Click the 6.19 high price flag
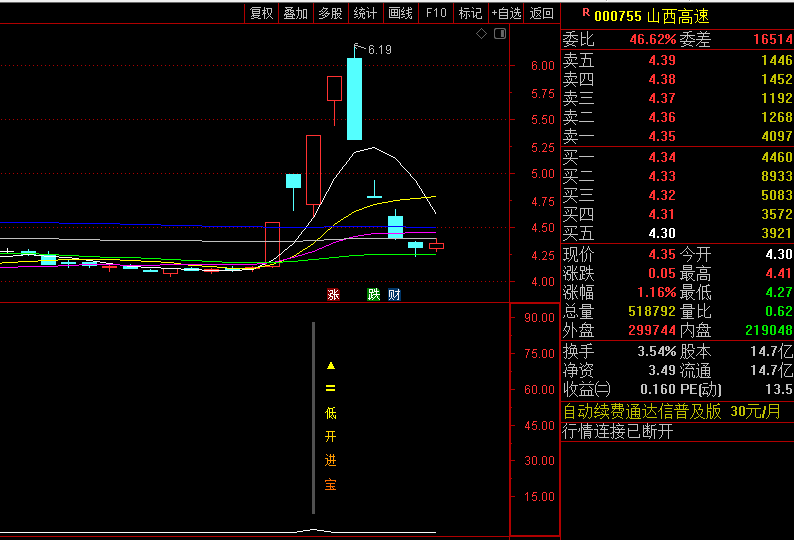The width and height of the screenshot is (794, 540). tap(377, 49)
